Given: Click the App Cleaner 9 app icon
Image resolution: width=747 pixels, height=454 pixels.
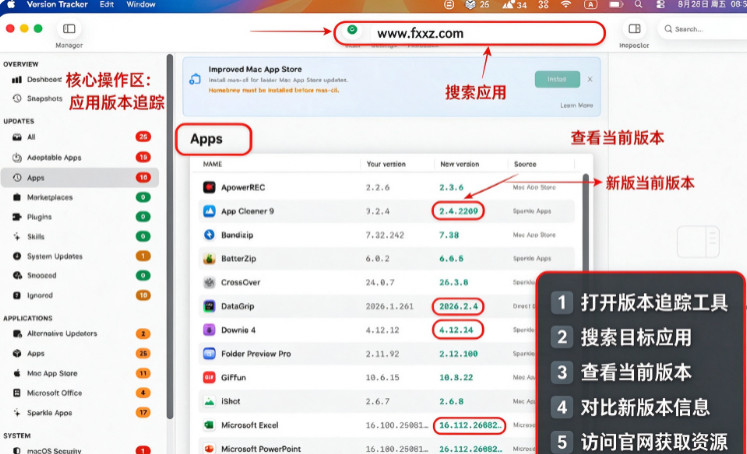Looking at the screenshot, I should pos(209,211).
